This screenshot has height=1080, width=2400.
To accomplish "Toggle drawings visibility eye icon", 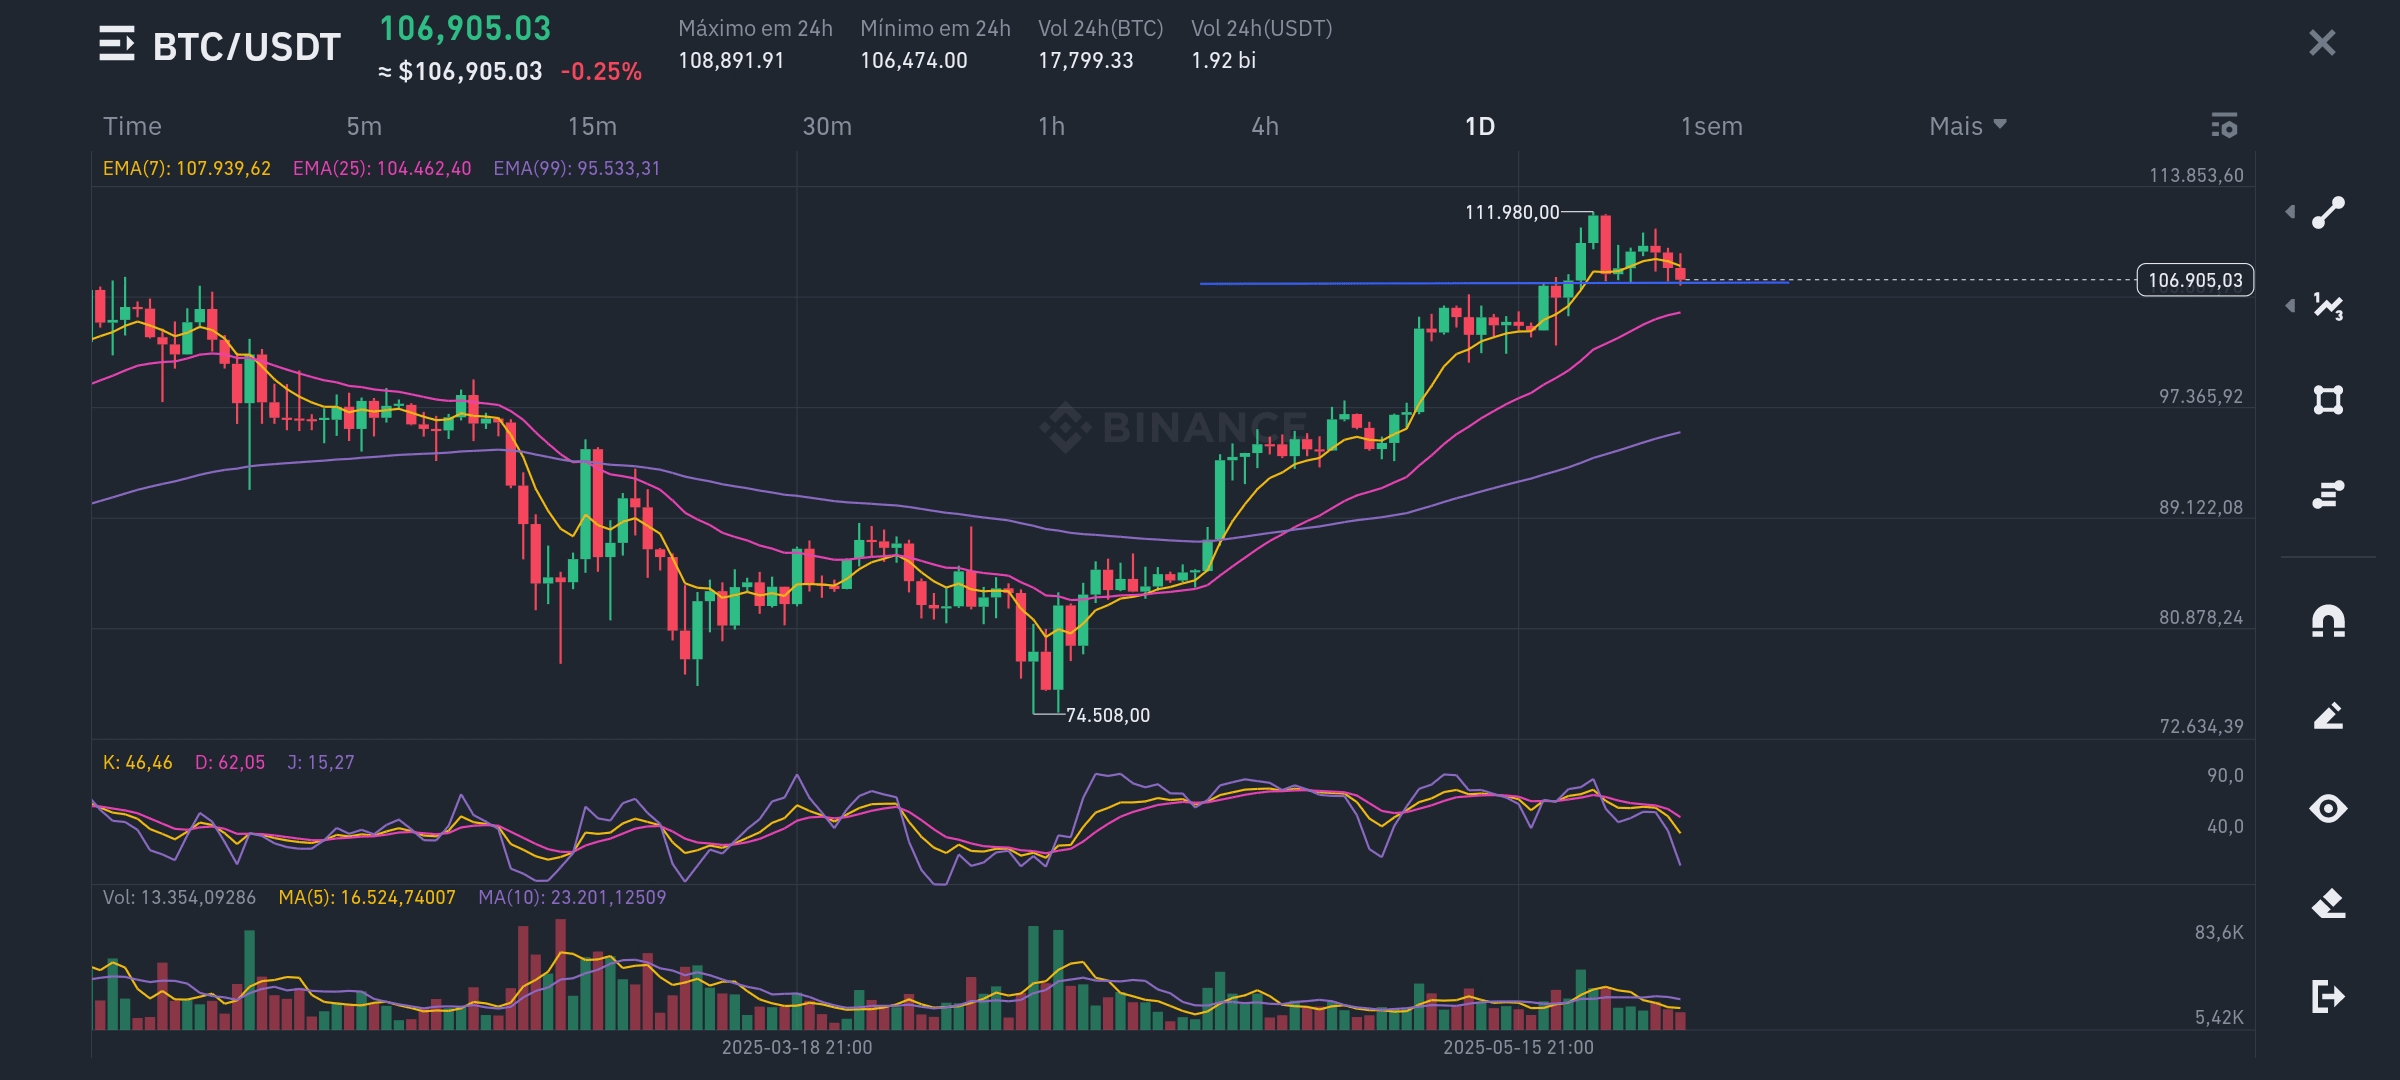I will coord(2328,808).
